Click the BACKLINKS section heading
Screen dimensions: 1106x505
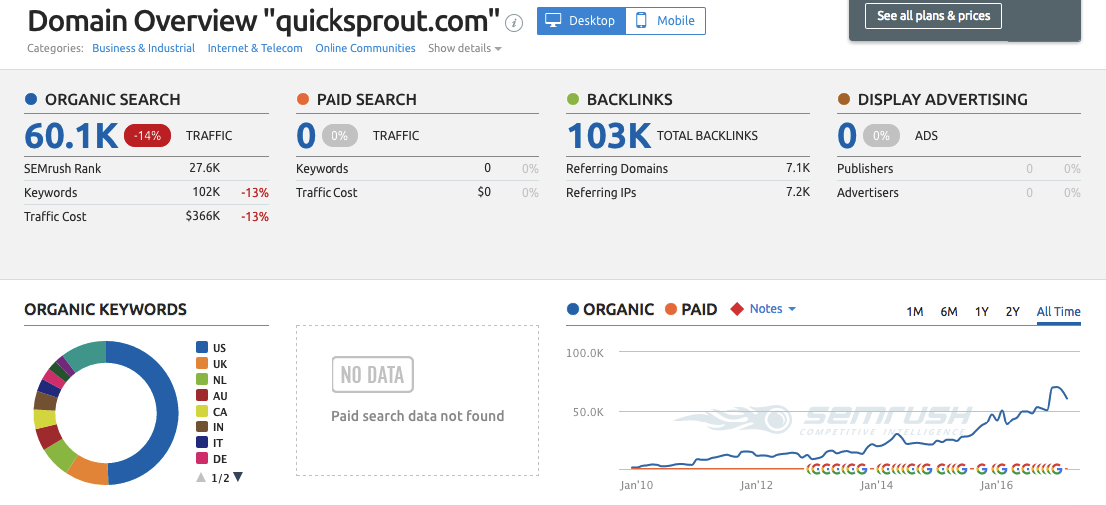click(629, 99)
